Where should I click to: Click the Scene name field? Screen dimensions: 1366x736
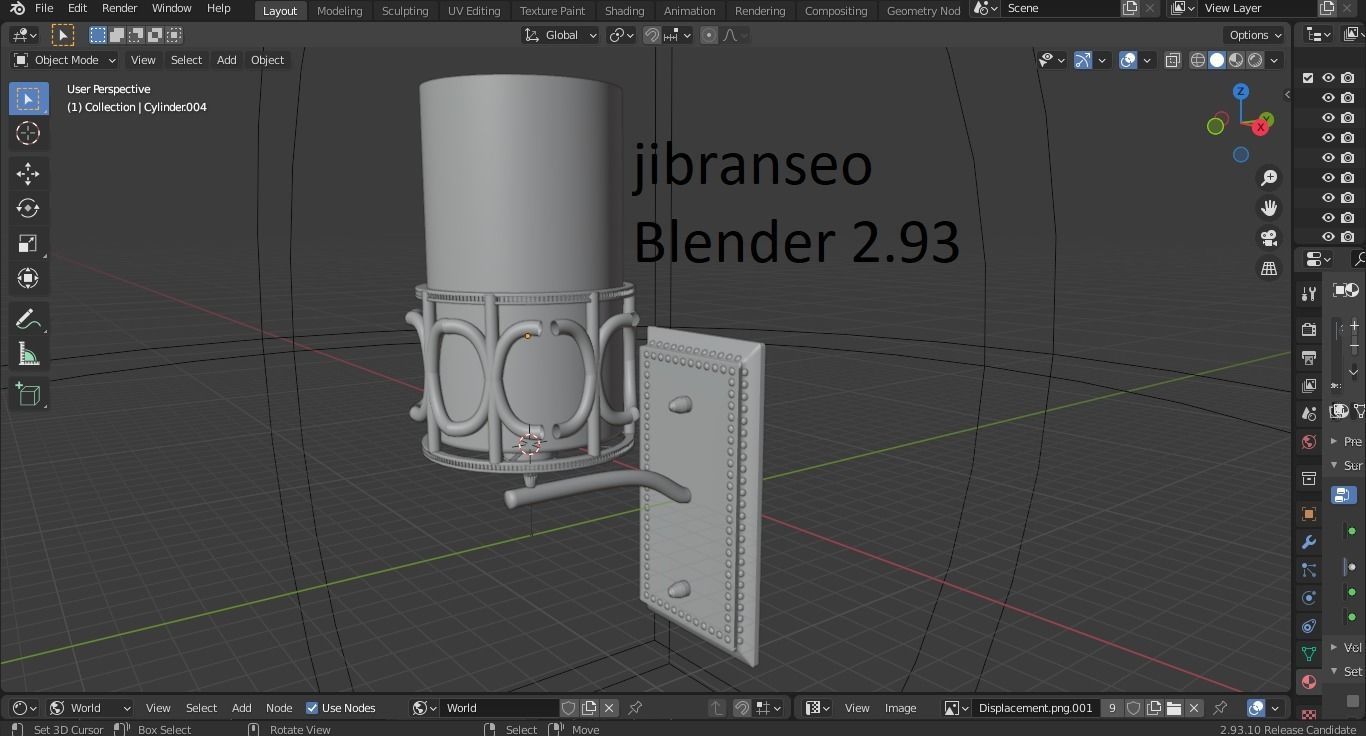point(1060,8)
